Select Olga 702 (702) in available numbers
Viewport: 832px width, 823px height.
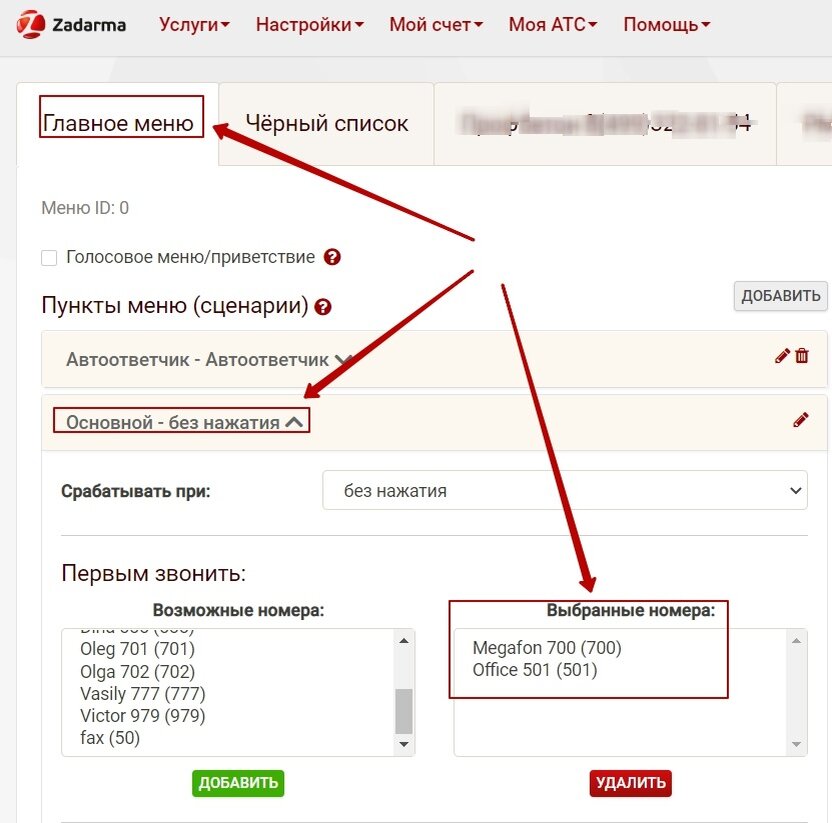[137, 672]
